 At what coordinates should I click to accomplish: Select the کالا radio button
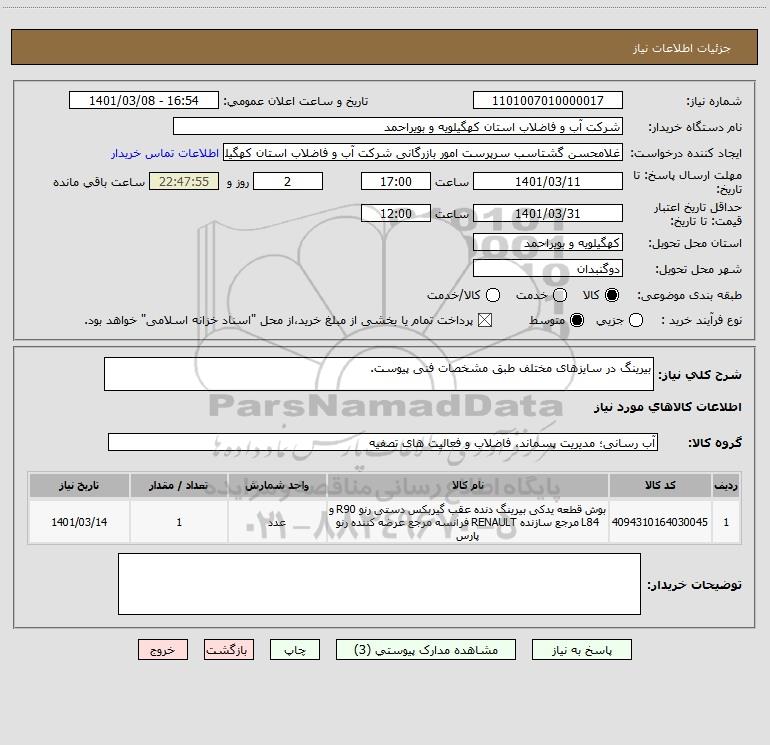612,295
